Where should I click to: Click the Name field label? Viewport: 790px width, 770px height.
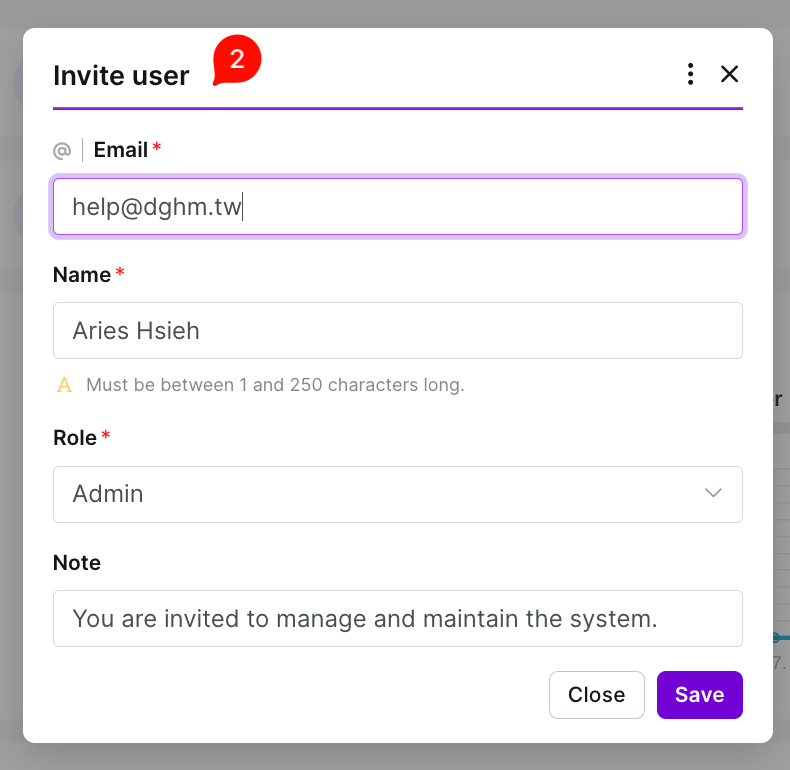pyautogui.click(x=82, y=275)
